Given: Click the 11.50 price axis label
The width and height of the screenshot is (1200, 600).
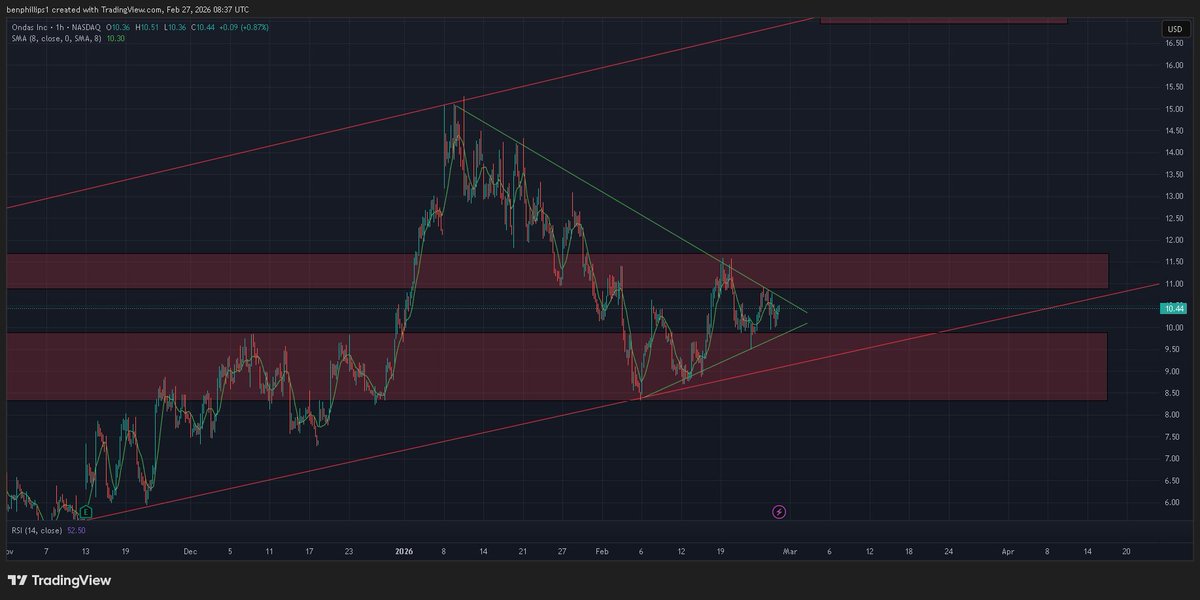Looking at the screenshot, I should (x=1173, y=262).
